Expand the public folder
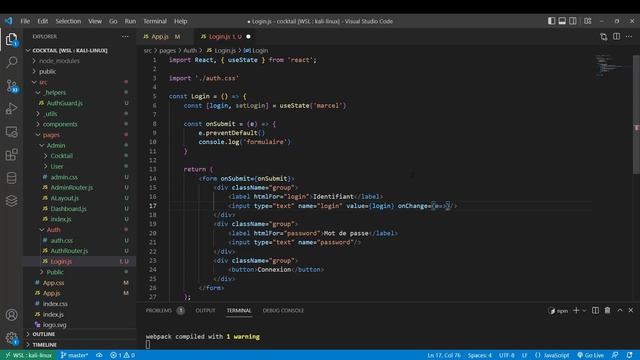 pyautogui.click(x=47, y=71)
